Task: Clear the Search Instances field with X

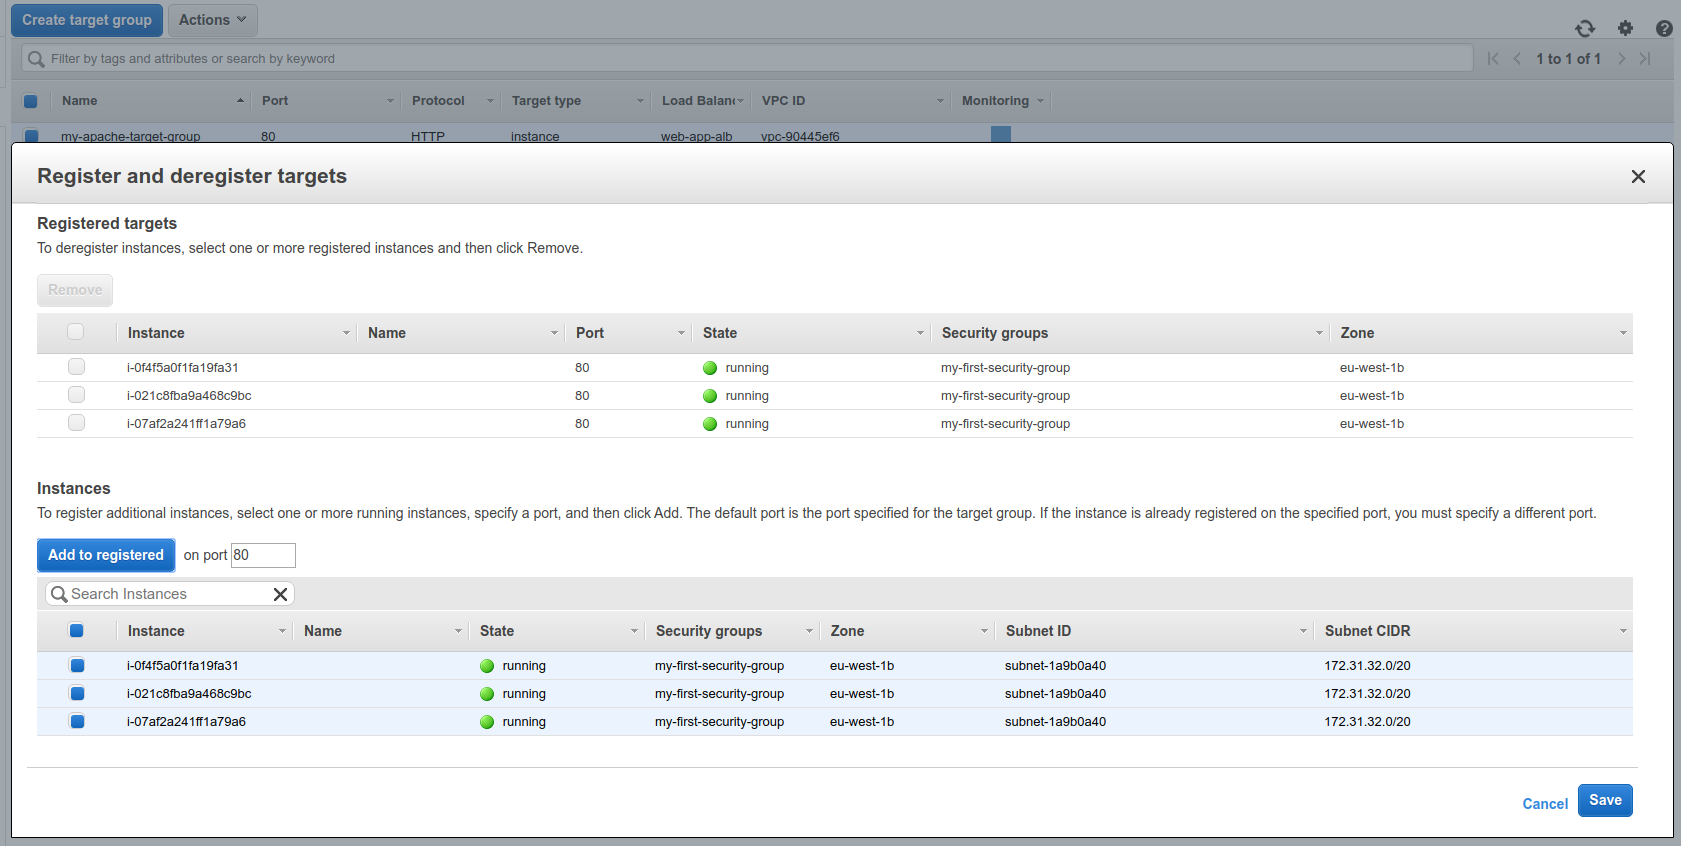Action: [281, 594]
